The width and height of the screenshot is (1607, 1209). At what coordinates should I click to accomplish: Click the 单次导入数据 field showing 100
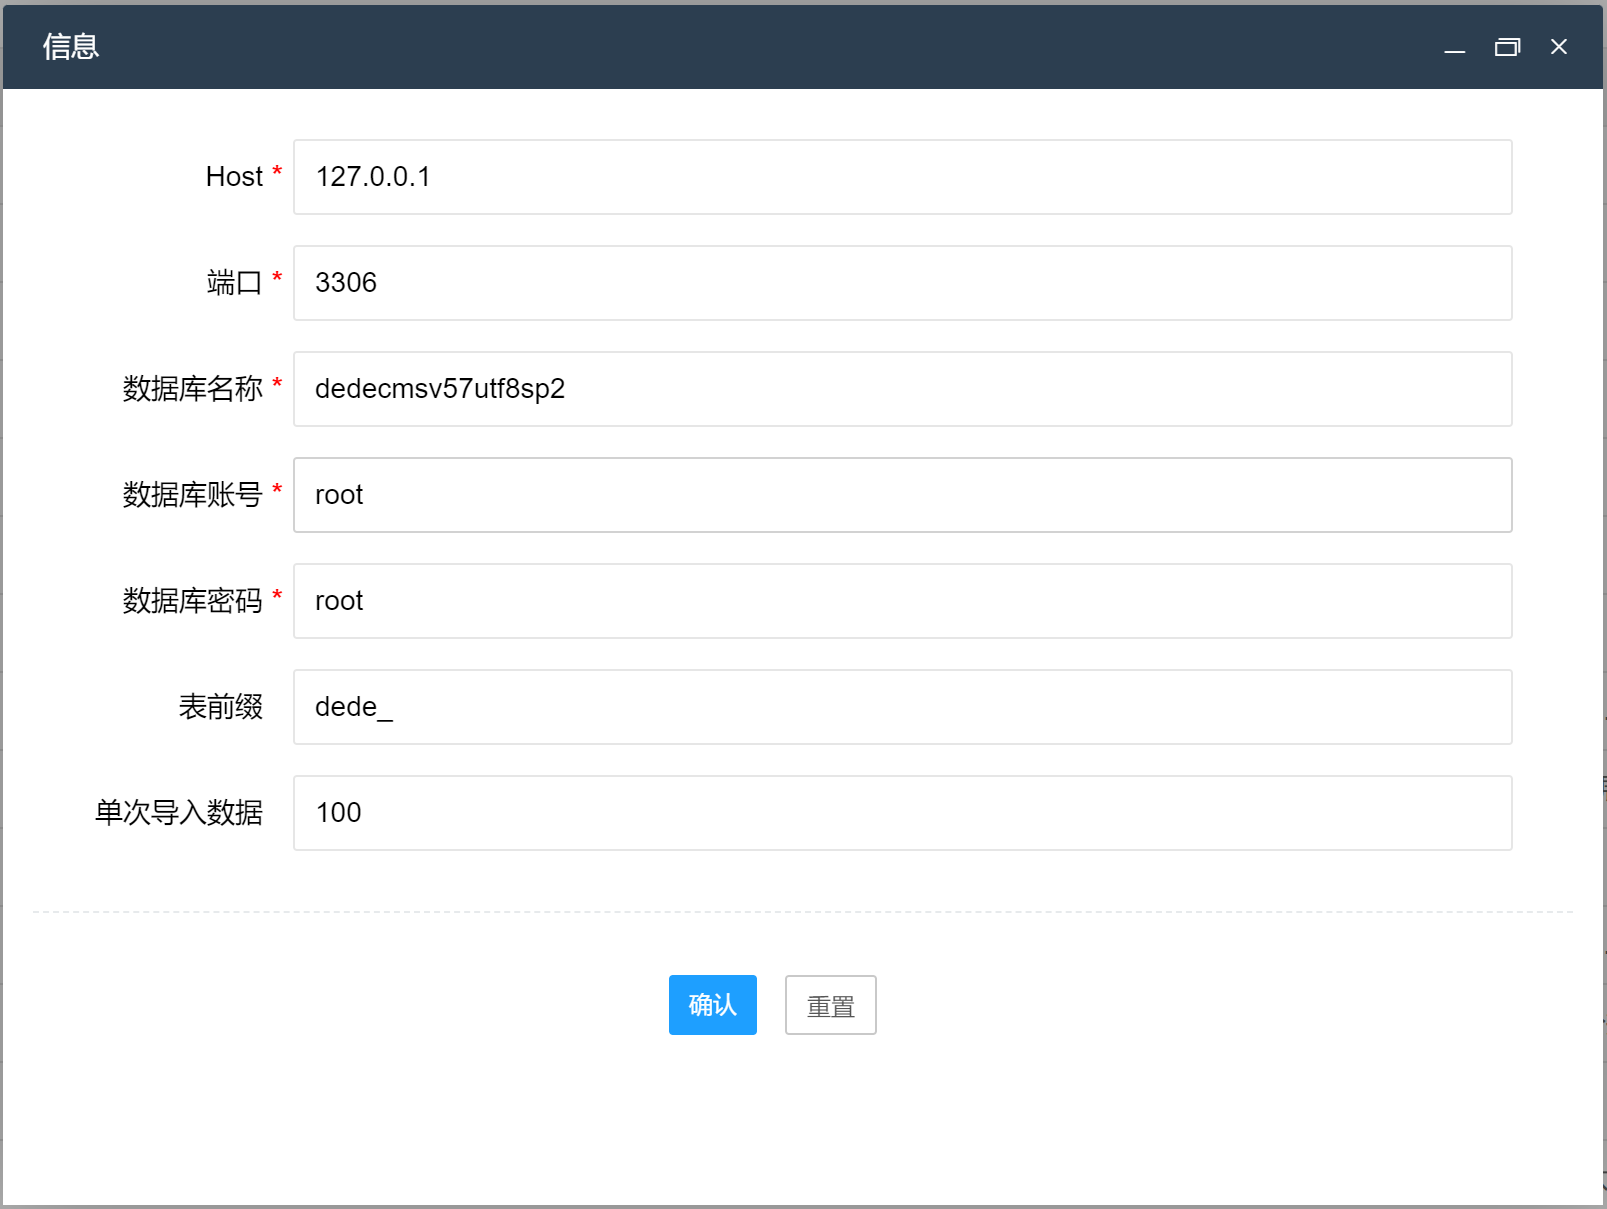click(900, 813)
